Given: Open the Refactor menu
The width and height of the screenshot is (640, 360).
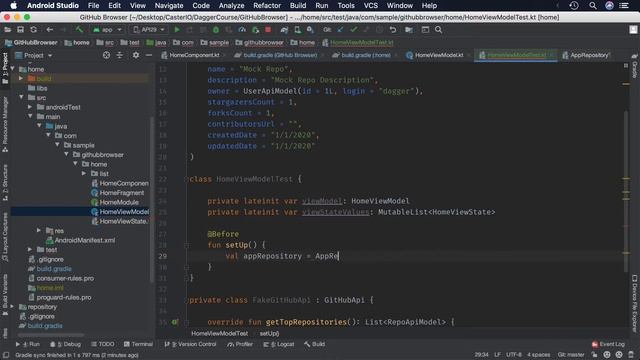Looking at the screenshot, I should [267, 6].
